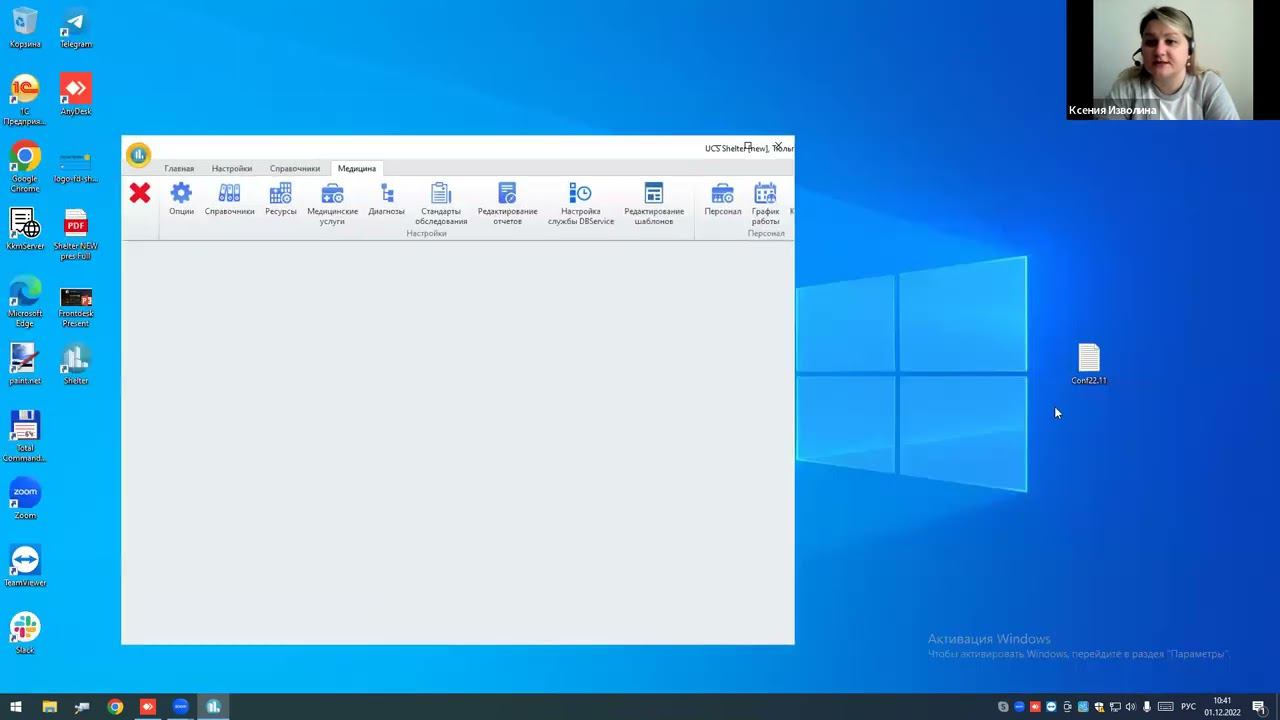The height and width of the screenshot is (720, 1280).
Task: Open Редактирование отчетов
Action: tap(507, 203)
